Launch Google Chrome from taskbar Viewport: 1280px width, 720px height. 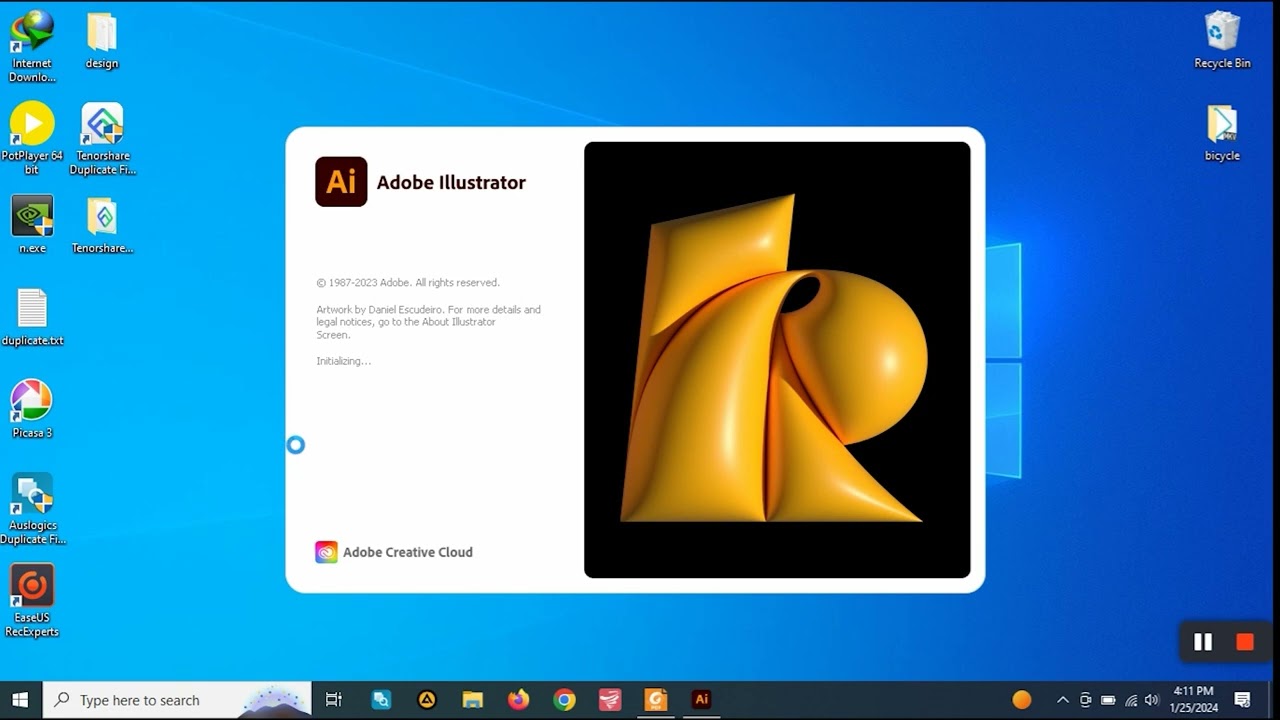click(x=564, y=700)
